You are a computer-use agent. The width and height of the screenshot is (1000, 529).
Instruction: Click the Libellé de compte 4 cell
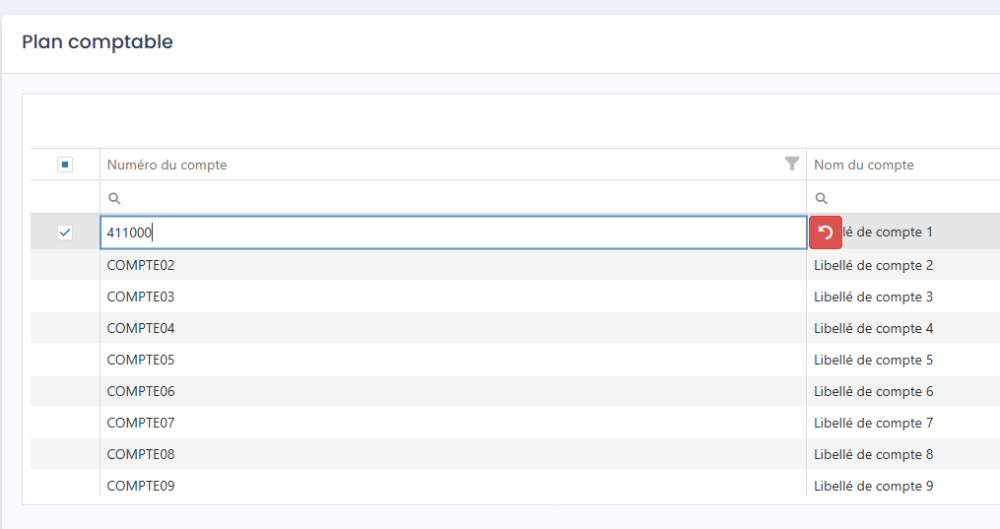[x=904, y=328]
